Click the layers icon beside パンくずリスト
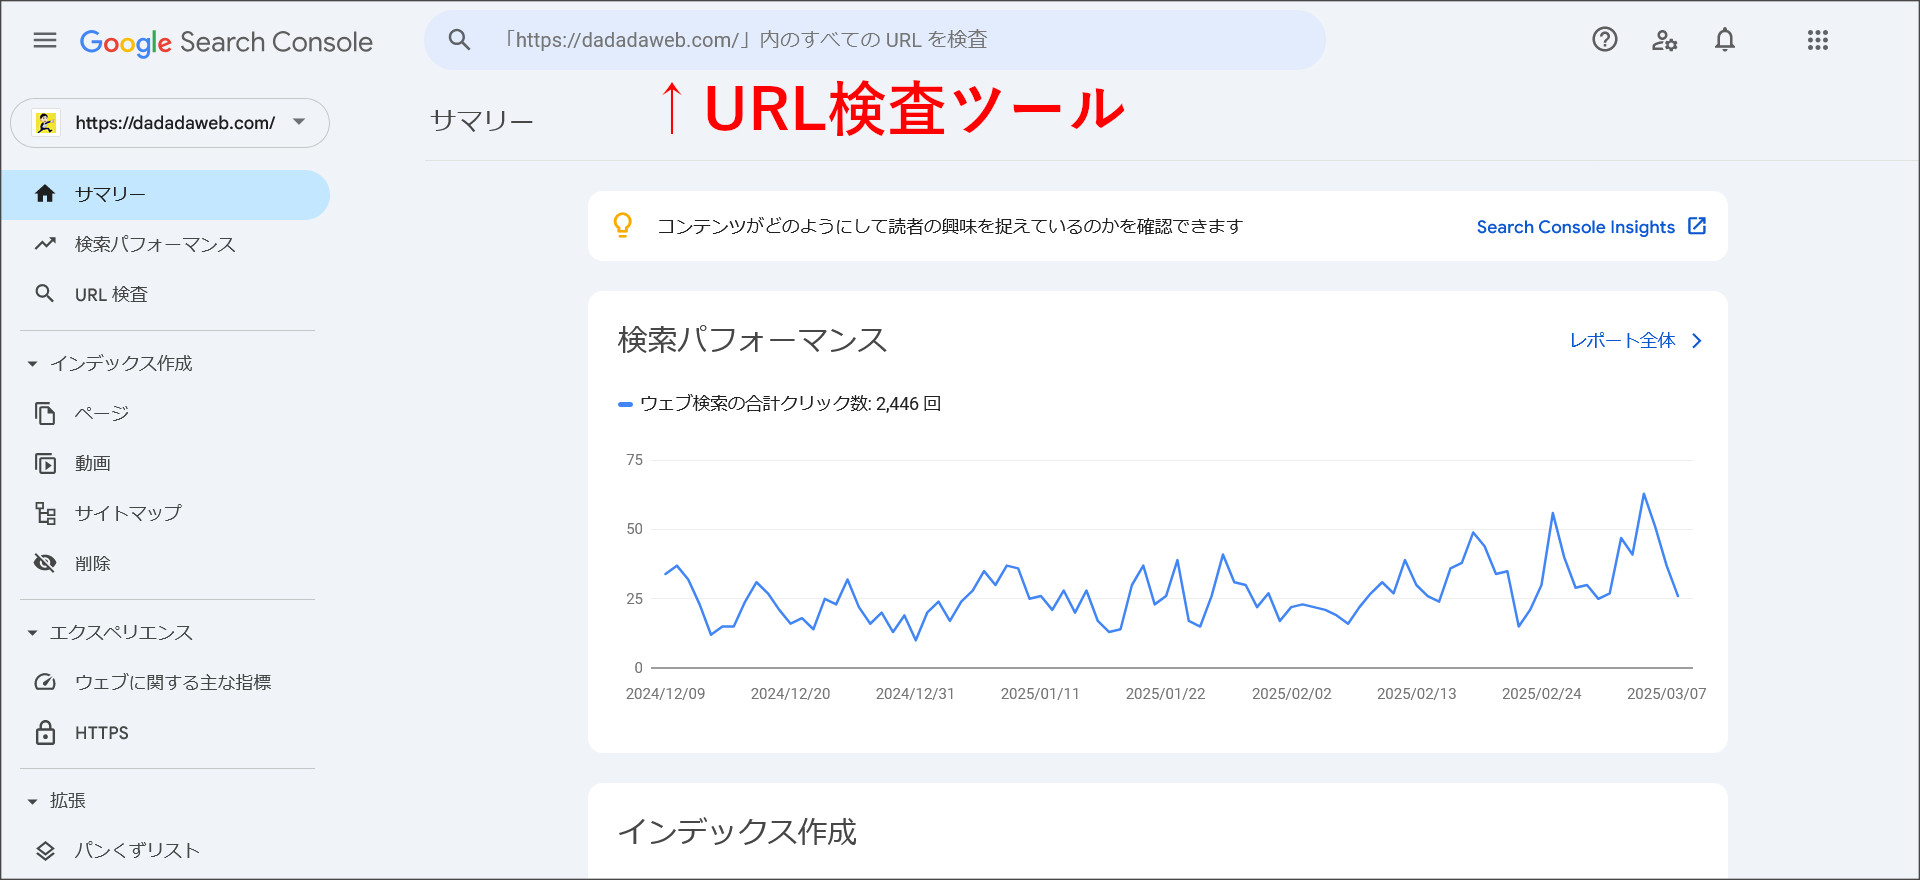The width and height of the screenshot is (1920, 880). (x=45, y=851)
